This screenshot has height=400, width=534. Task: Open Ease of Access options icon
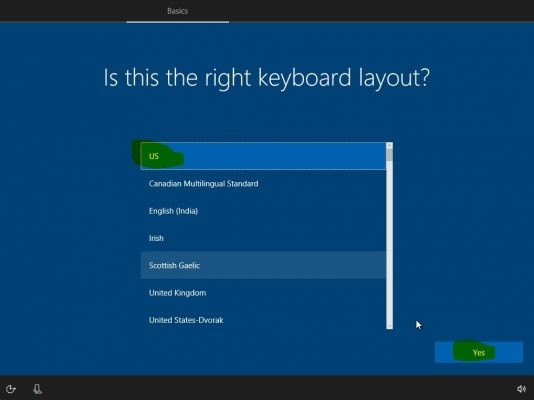click(x=11, y=389)
